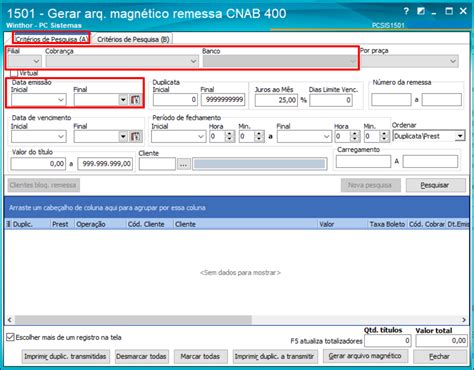Open calendar icon beside Data emissão Final
The width and height of the screenshot is (474, 370).
click(135, 100)
